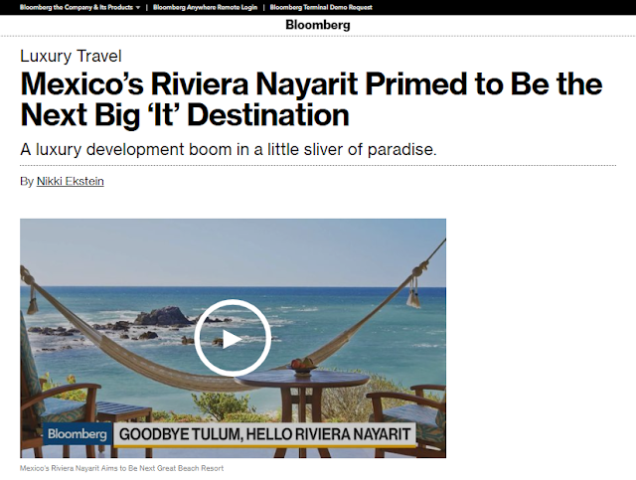The width and height of the screenshot is (636, 480).
Task: Click the Bloomberg badge on video overlay
Action: (77, 434)
